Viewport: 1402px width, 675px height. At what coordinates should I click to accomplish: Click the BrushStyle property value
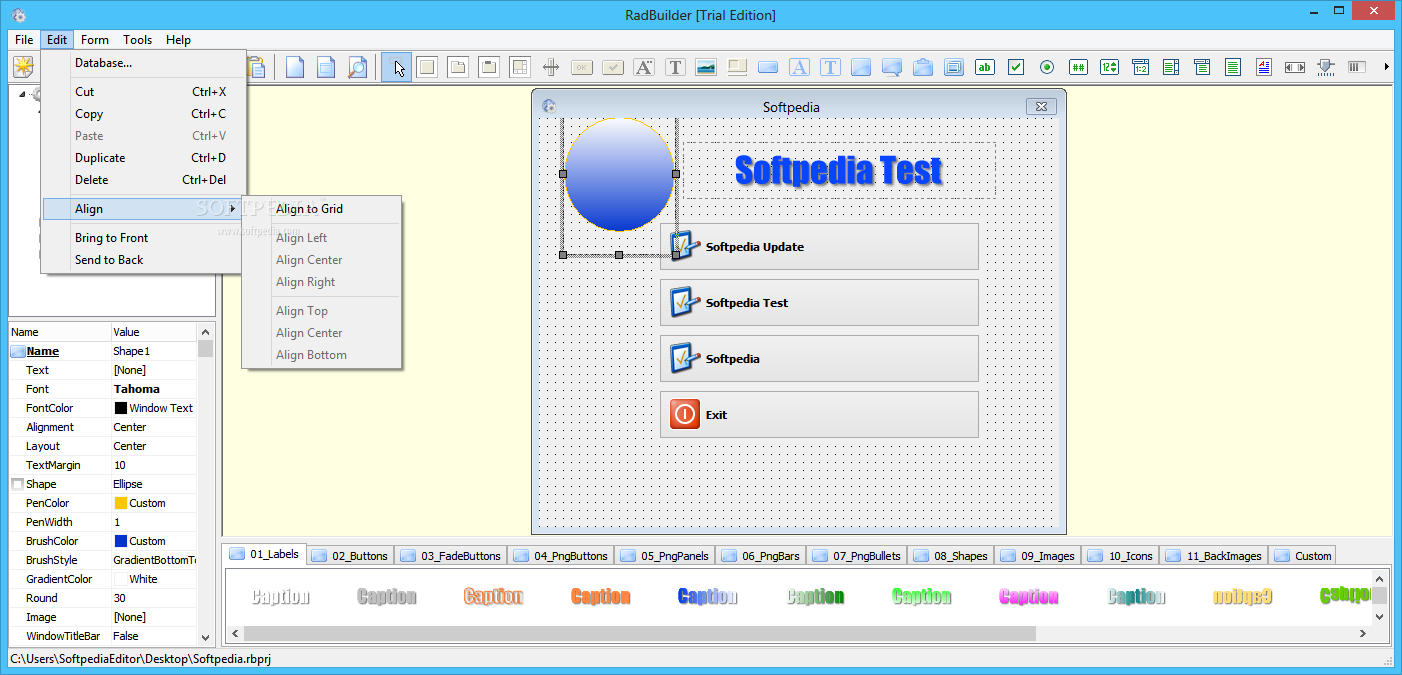[x=154, y=560]
